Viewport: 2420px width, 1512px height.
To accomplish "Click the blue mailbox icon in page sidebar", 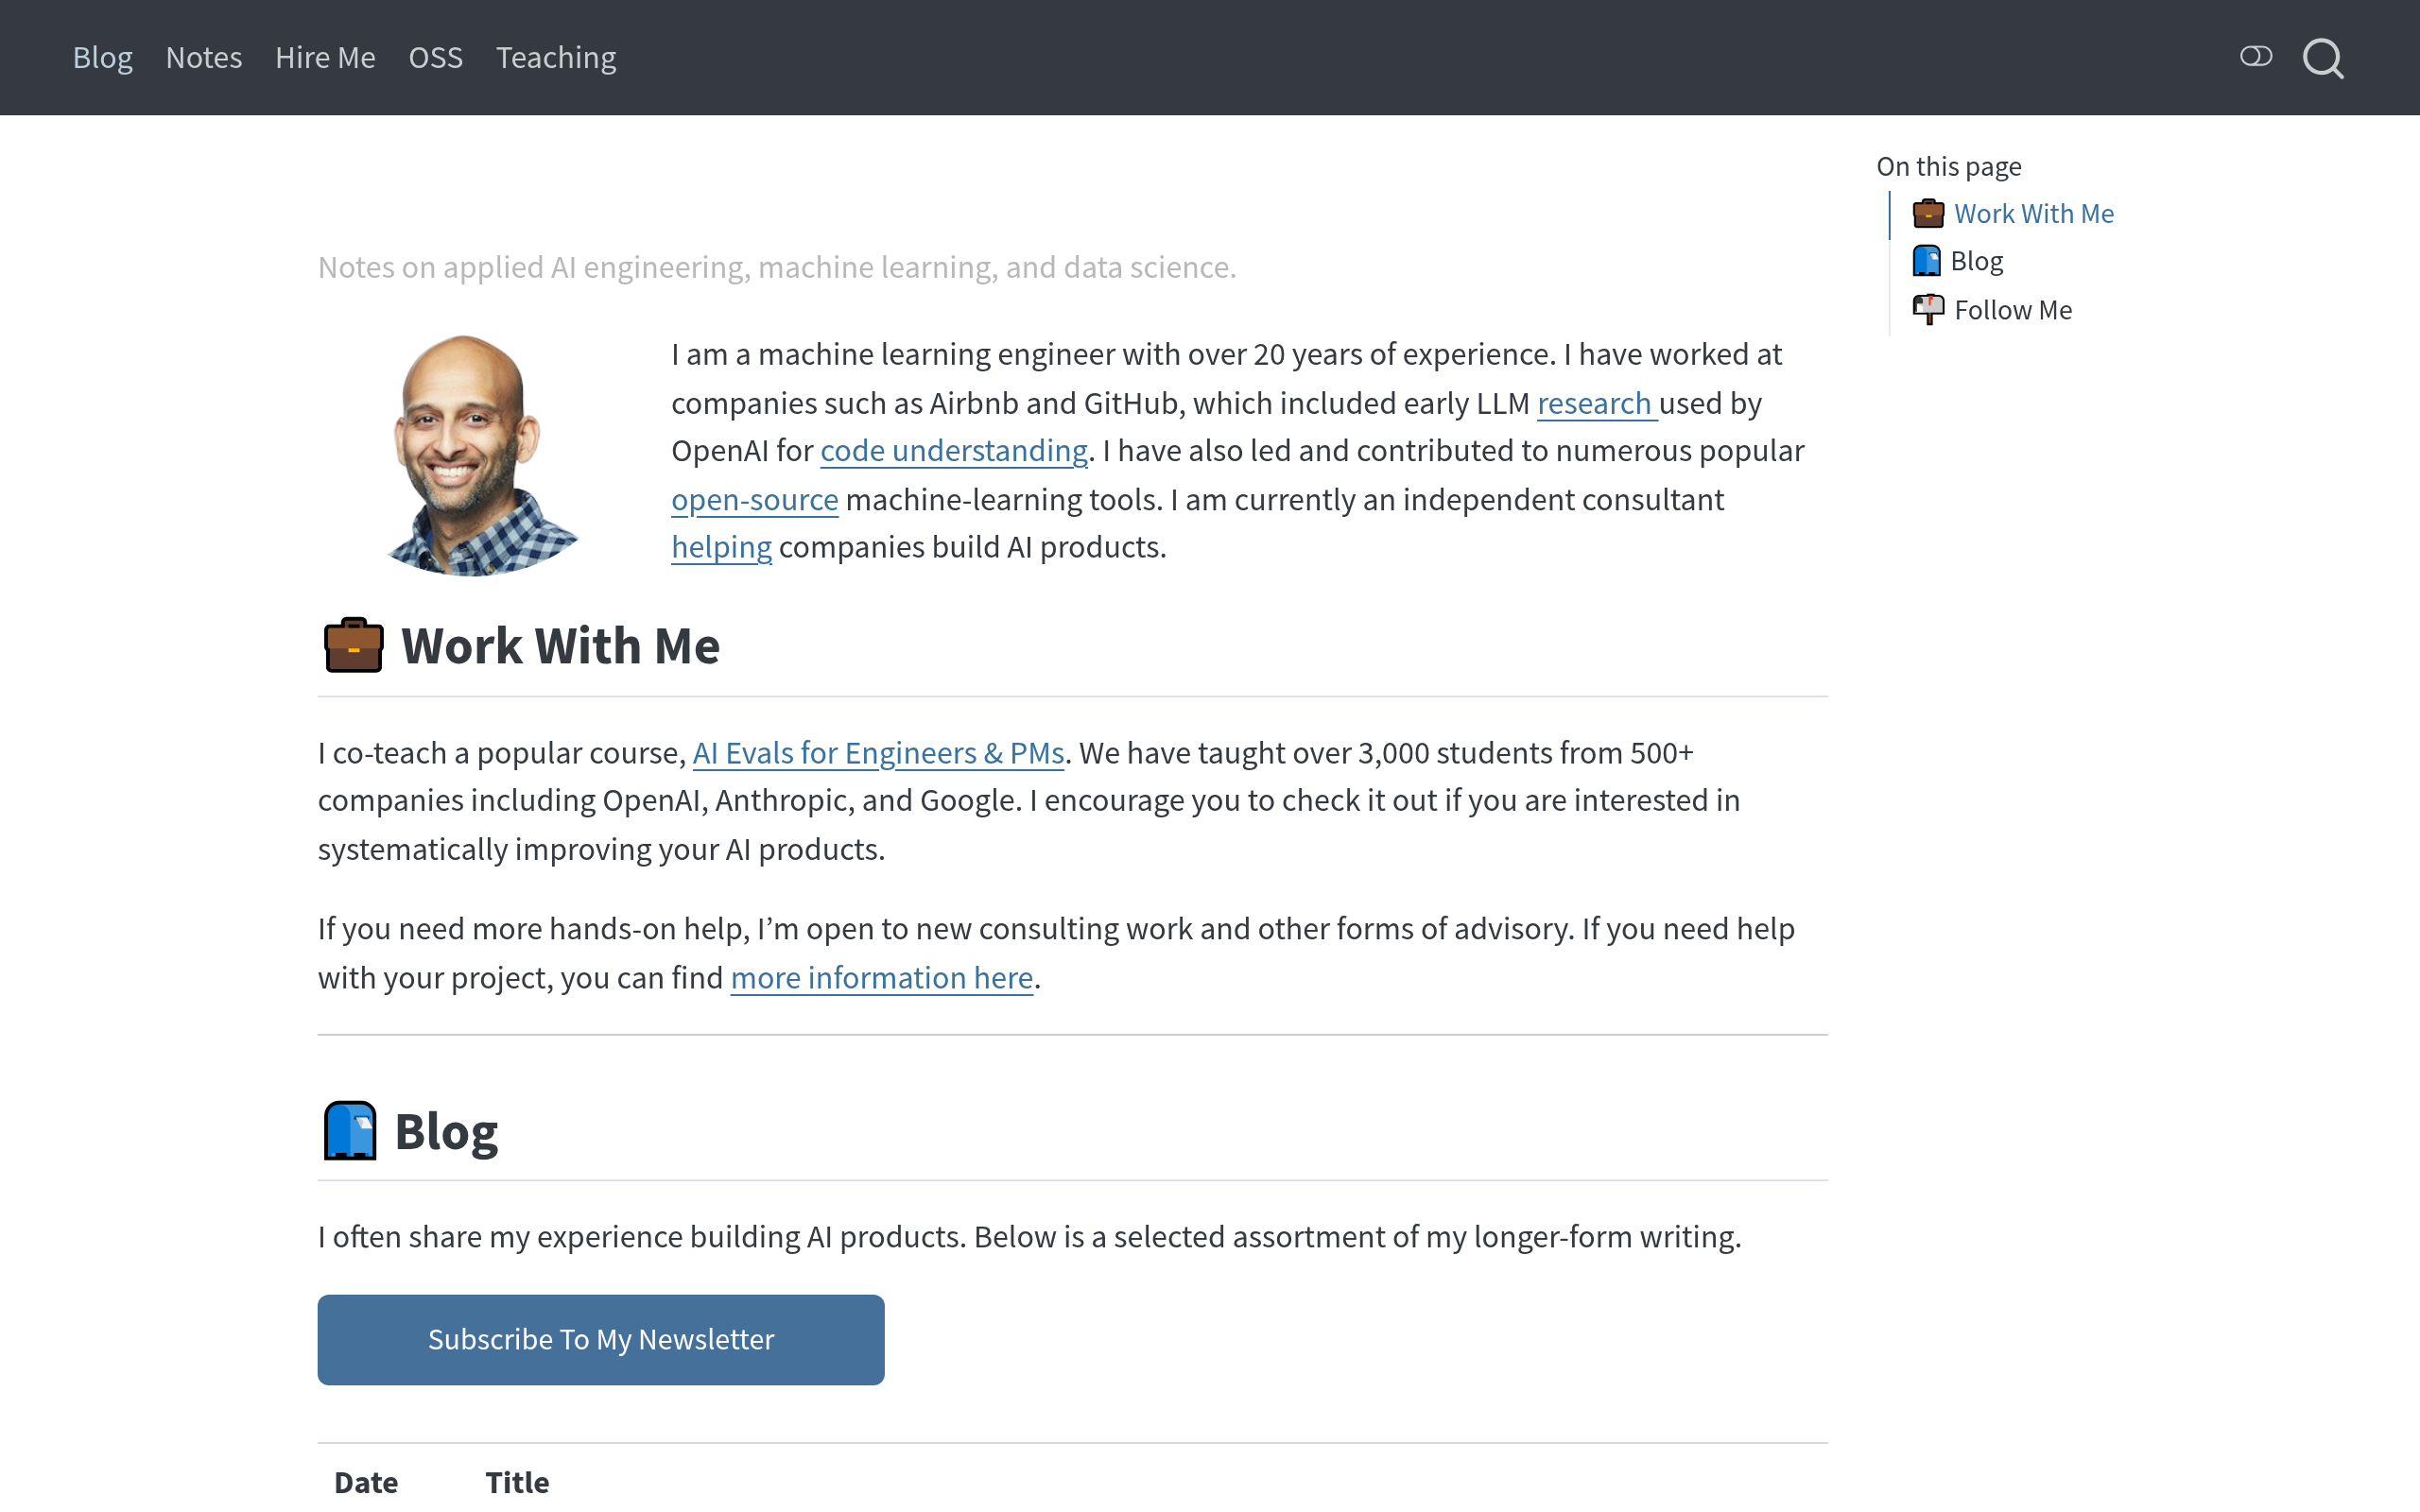I will coord(1926,261).
